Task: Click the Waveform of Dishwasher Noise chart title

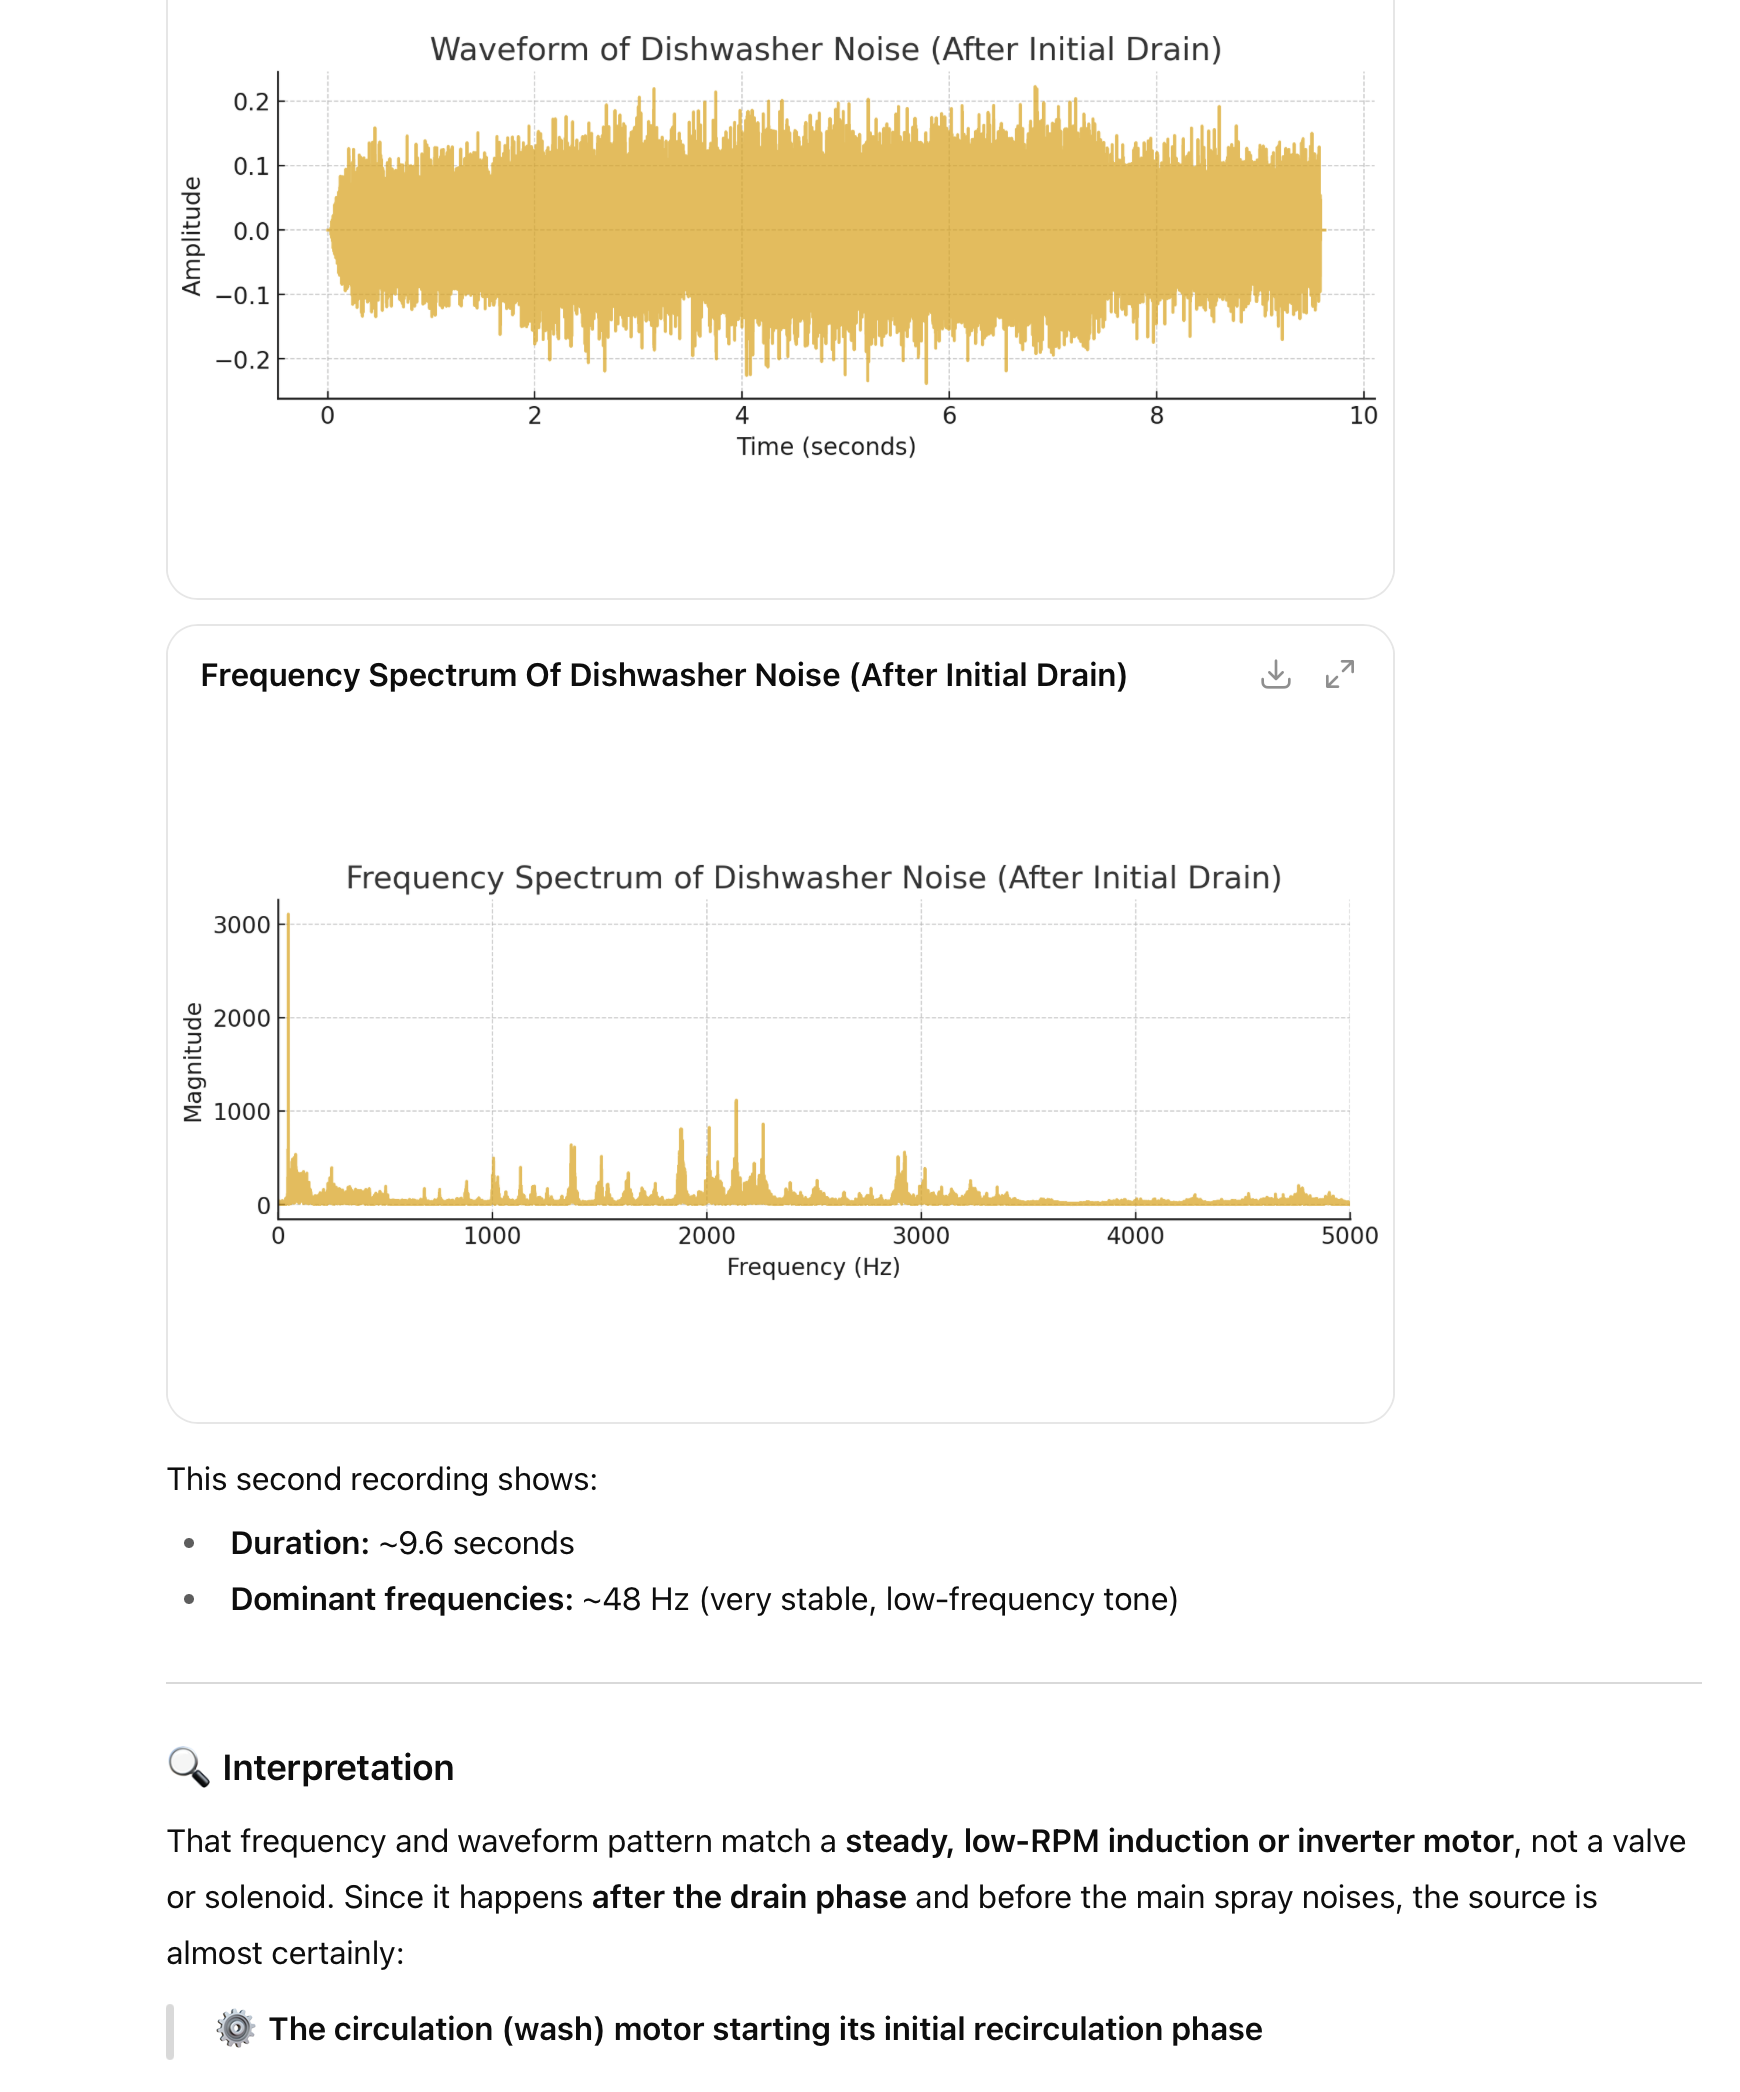Action: click(x=826, y=49)
